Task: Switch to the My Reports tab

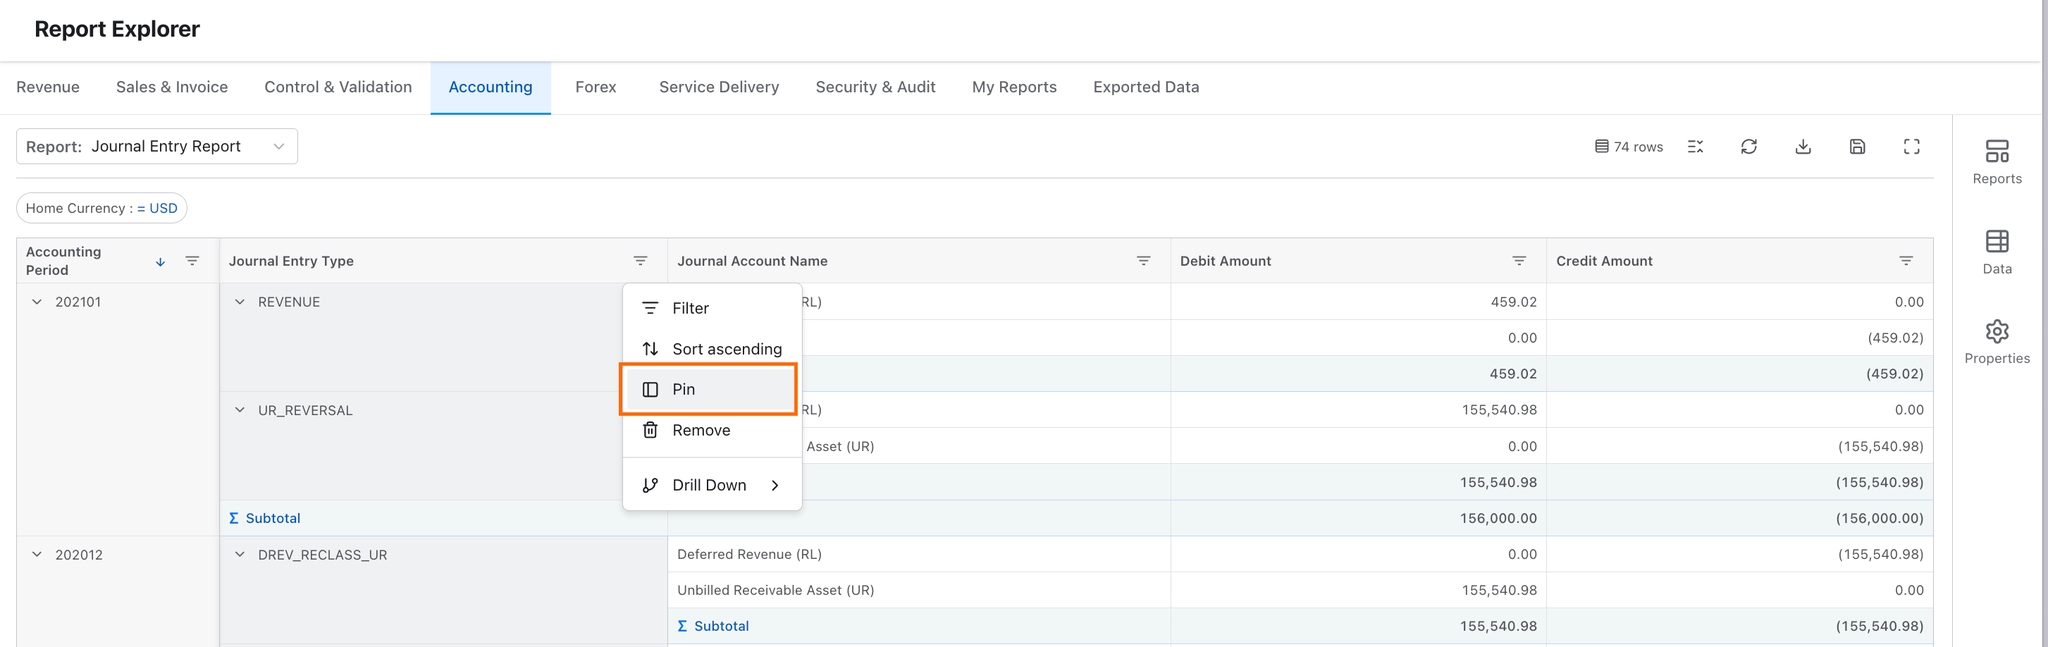Action: click(x=1014, y=87)
